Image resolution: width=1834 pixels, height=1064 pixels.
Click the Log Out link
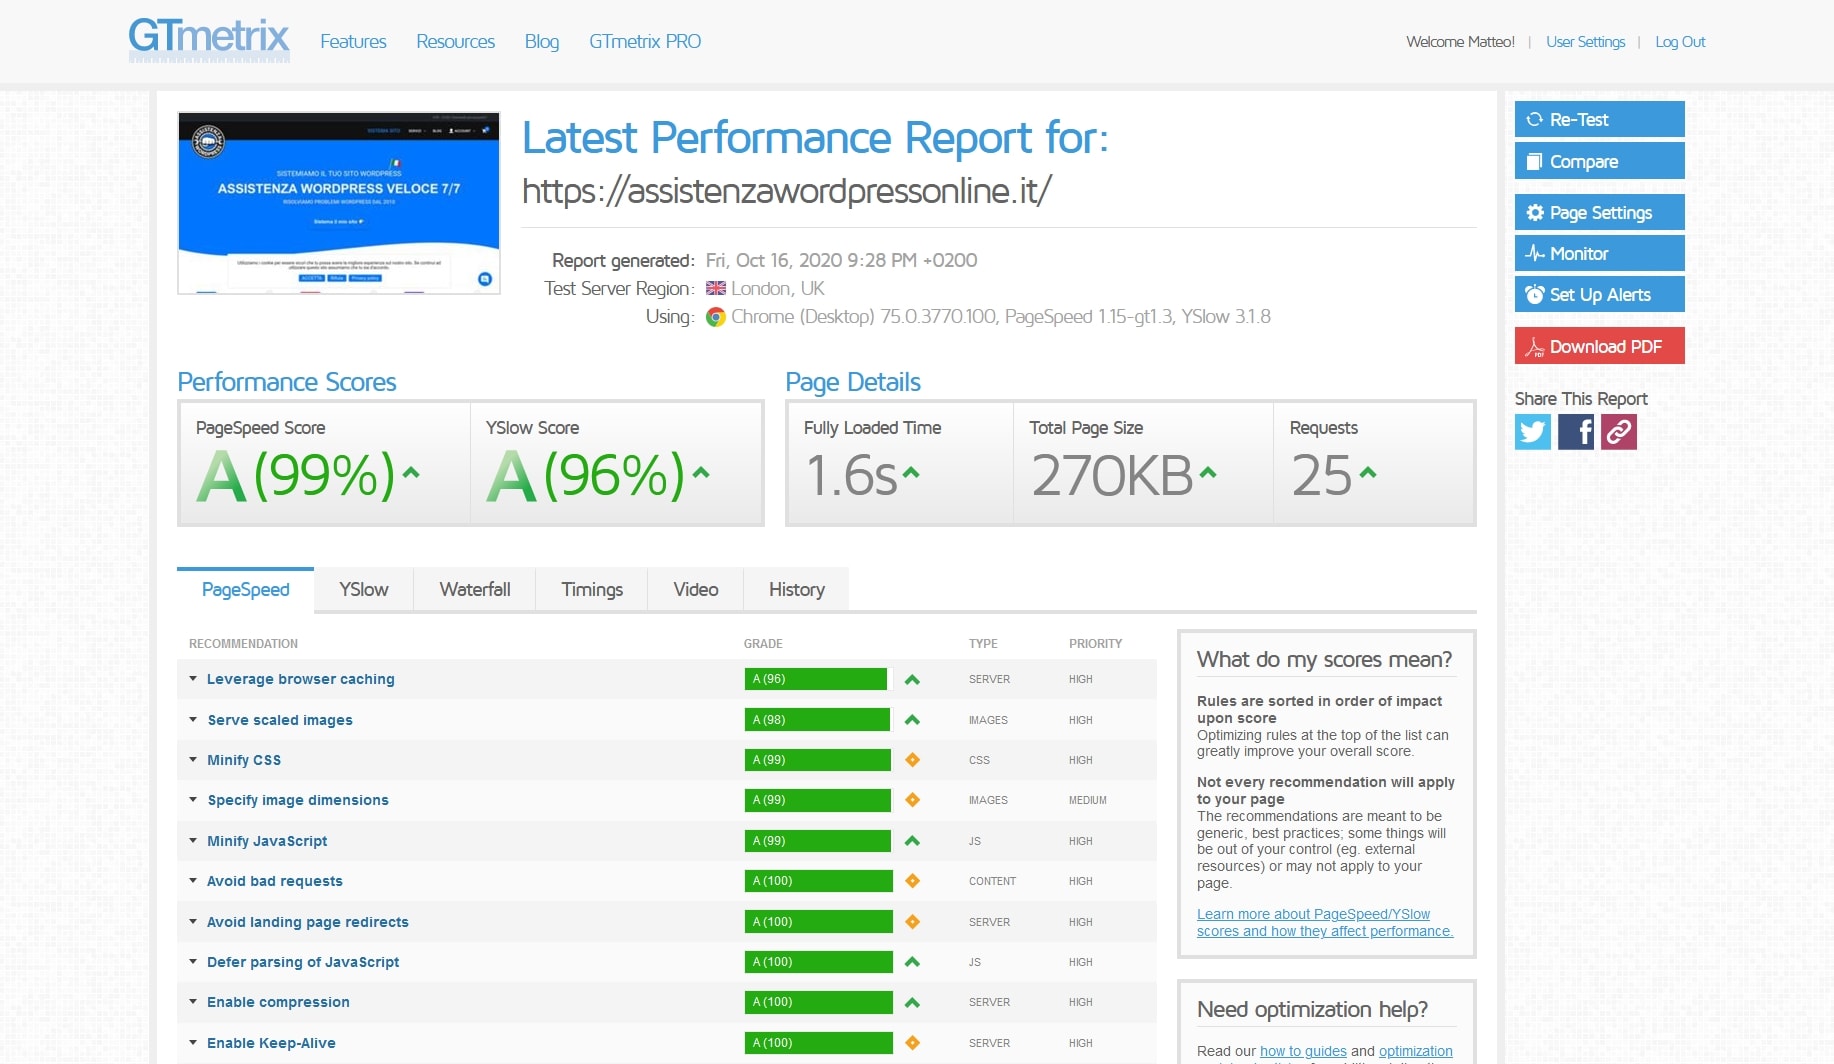pos(1680,42)
